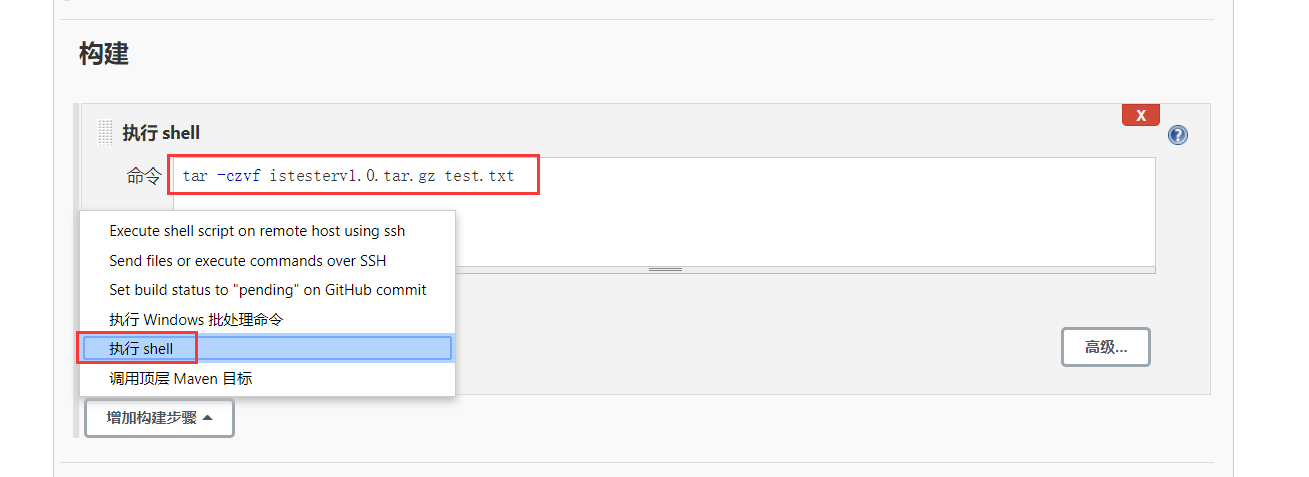Place cursor on 'tar' in command
Screen dimensions: 1309x477
tap(195, 176)
